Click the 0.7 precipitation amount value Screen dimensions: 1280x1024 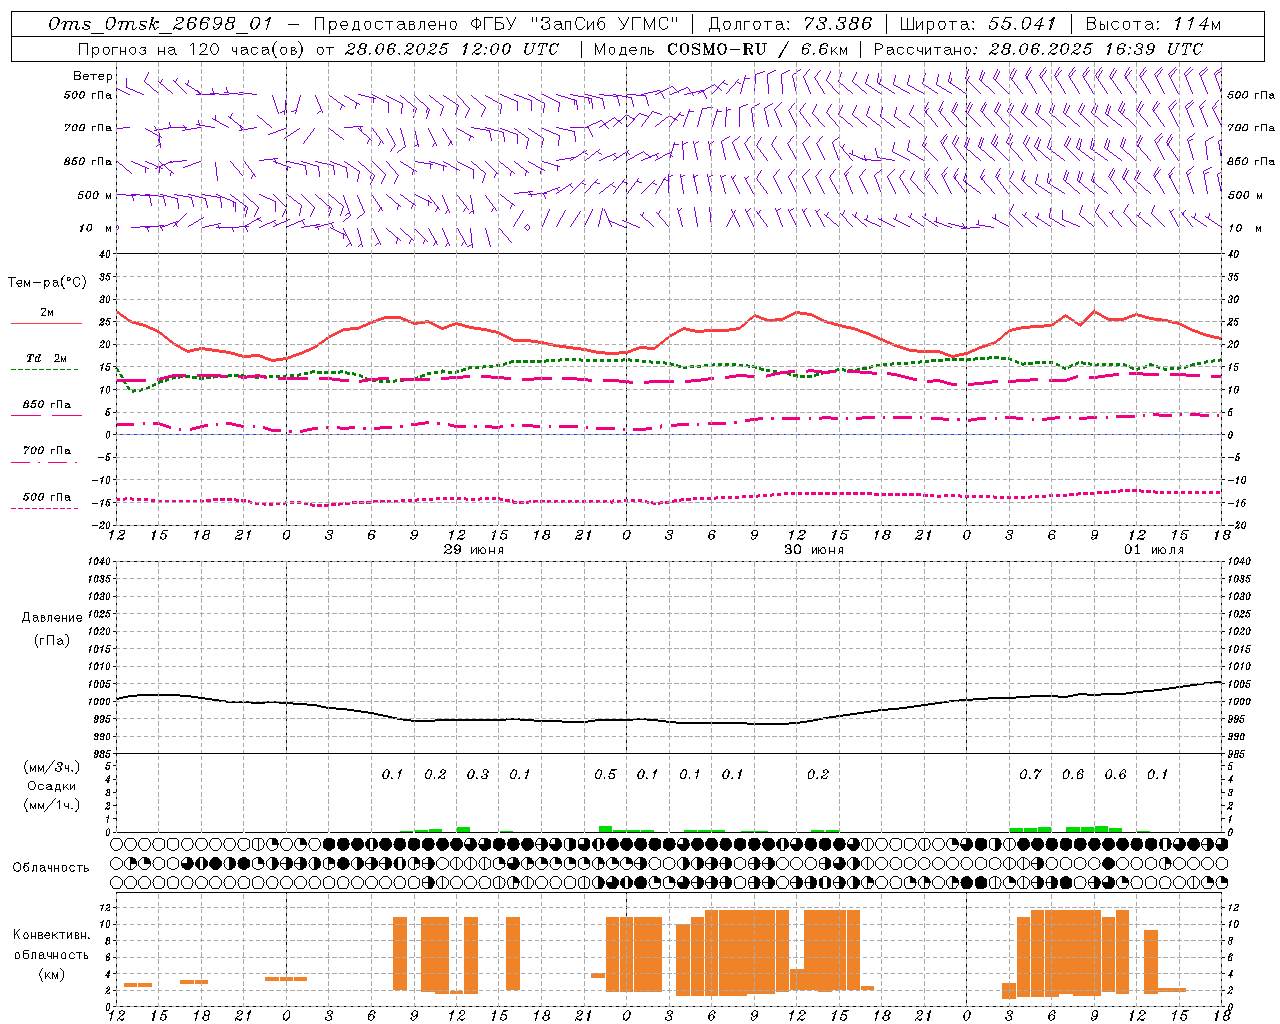point(1030,774)
